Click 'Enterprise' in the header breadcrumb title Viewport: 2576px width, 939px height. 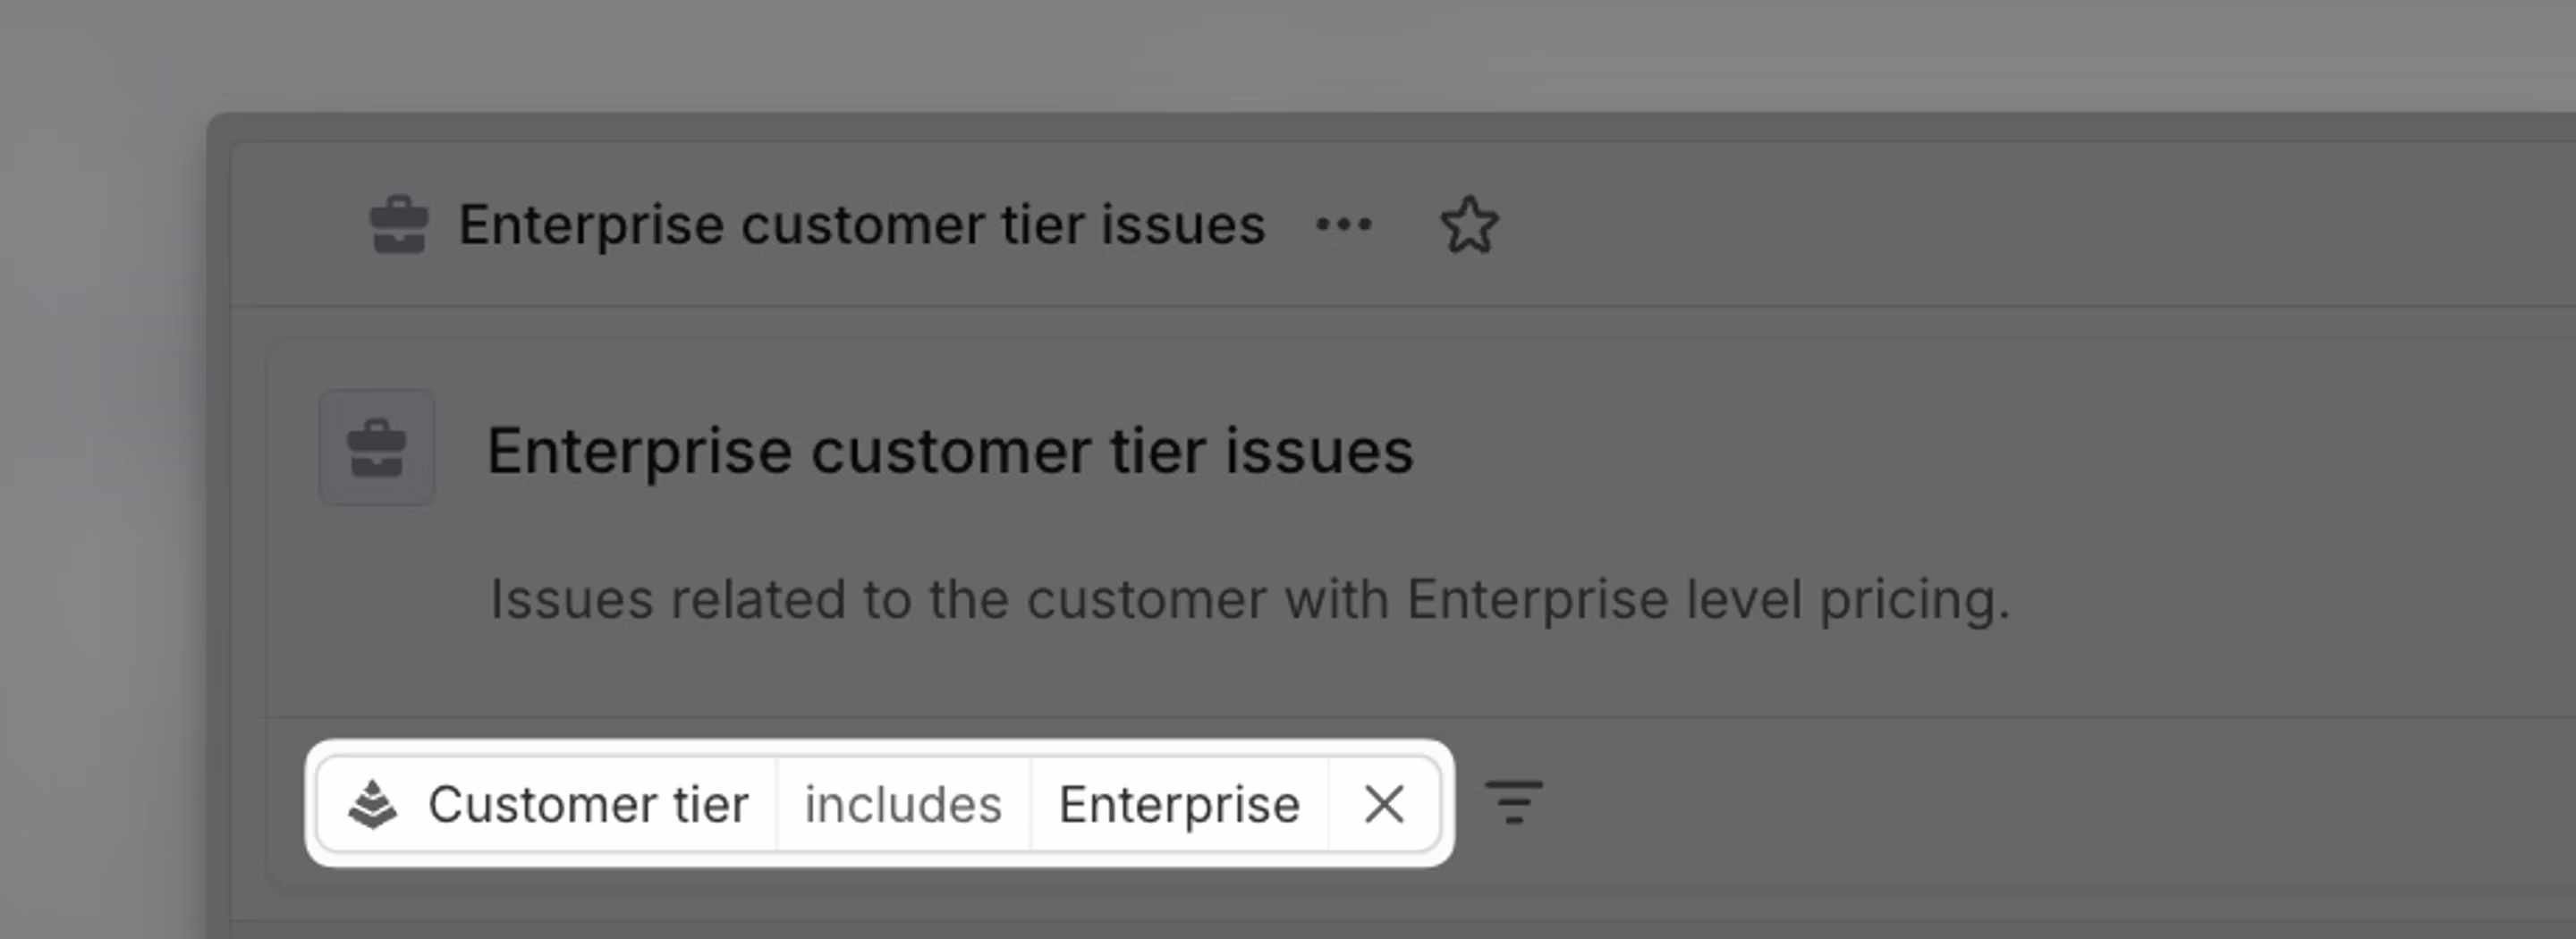pos(591,225)
